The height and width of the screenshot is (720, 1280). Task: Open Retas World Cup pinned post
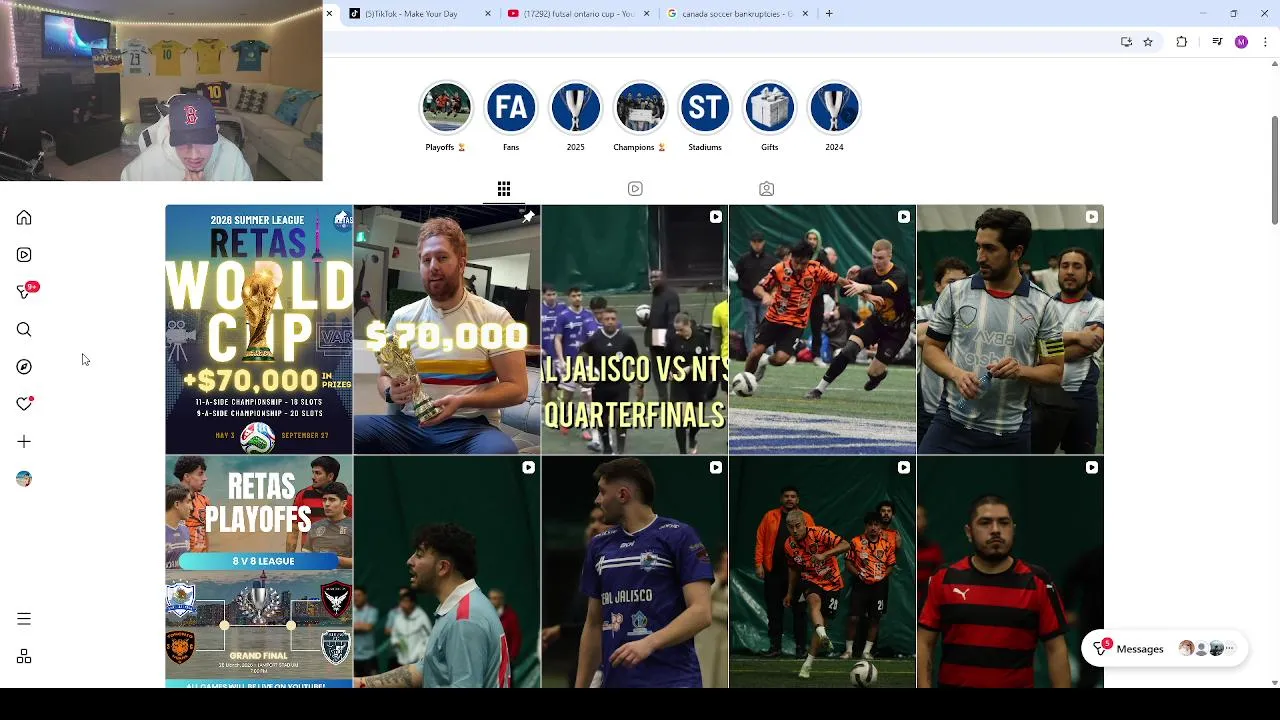(x=259, y=330)
